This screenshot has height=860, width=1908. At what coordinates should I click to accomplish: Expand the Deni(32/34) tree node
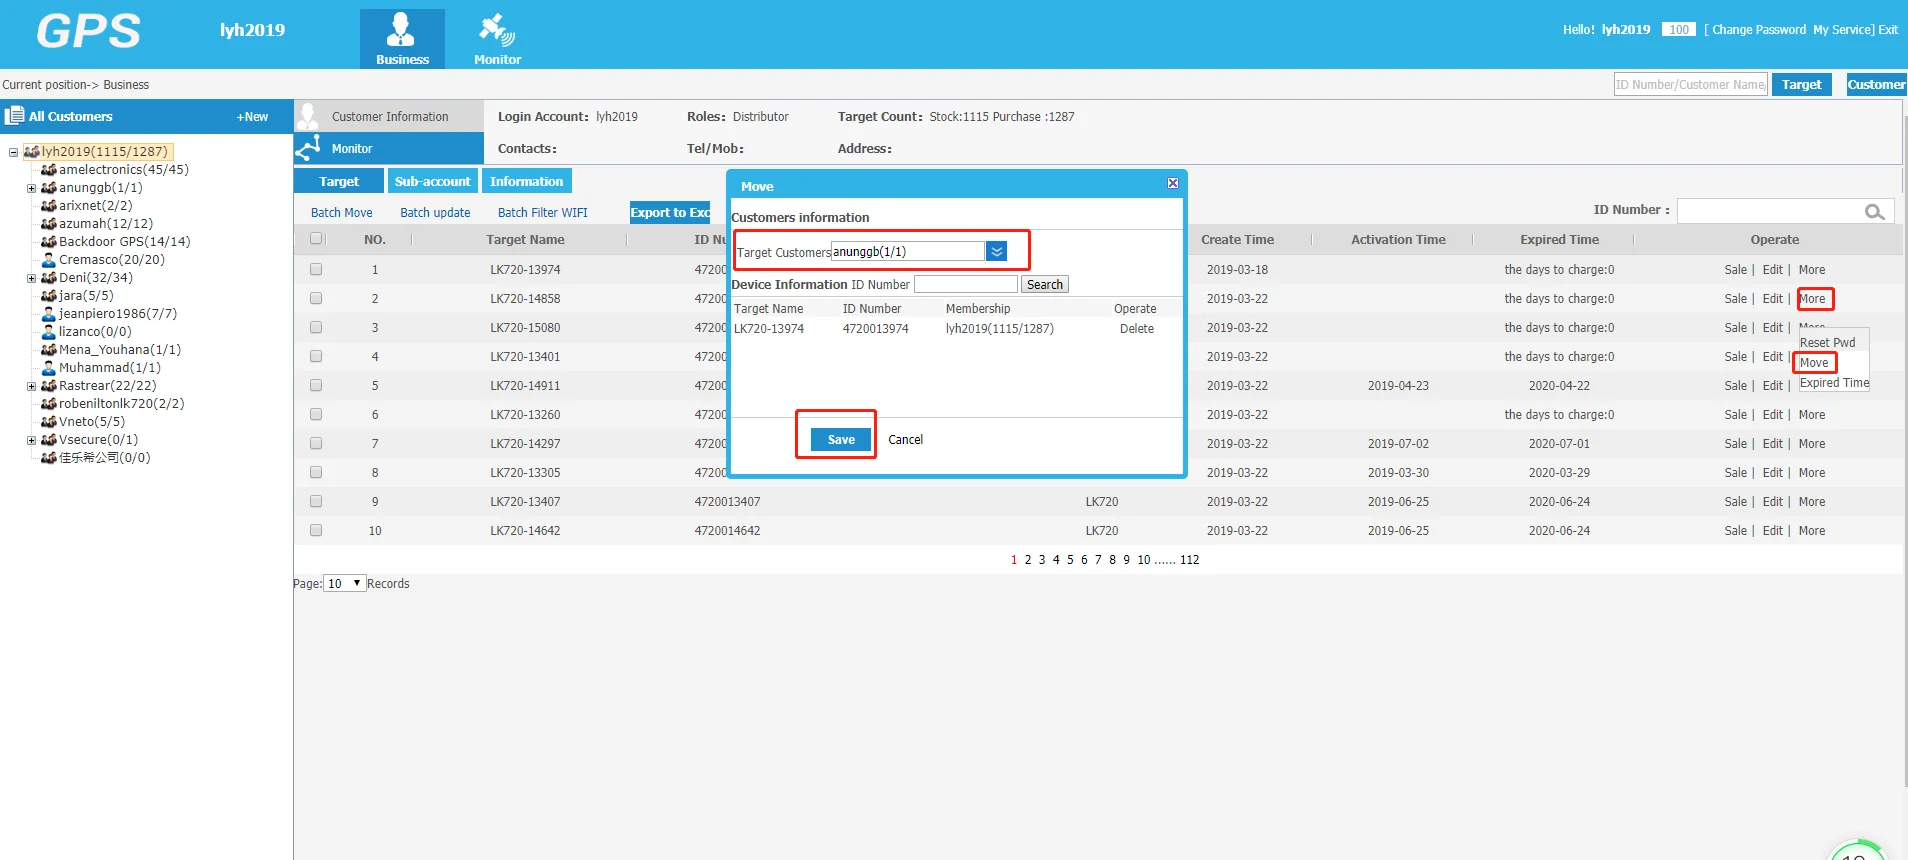coord(32,278)
